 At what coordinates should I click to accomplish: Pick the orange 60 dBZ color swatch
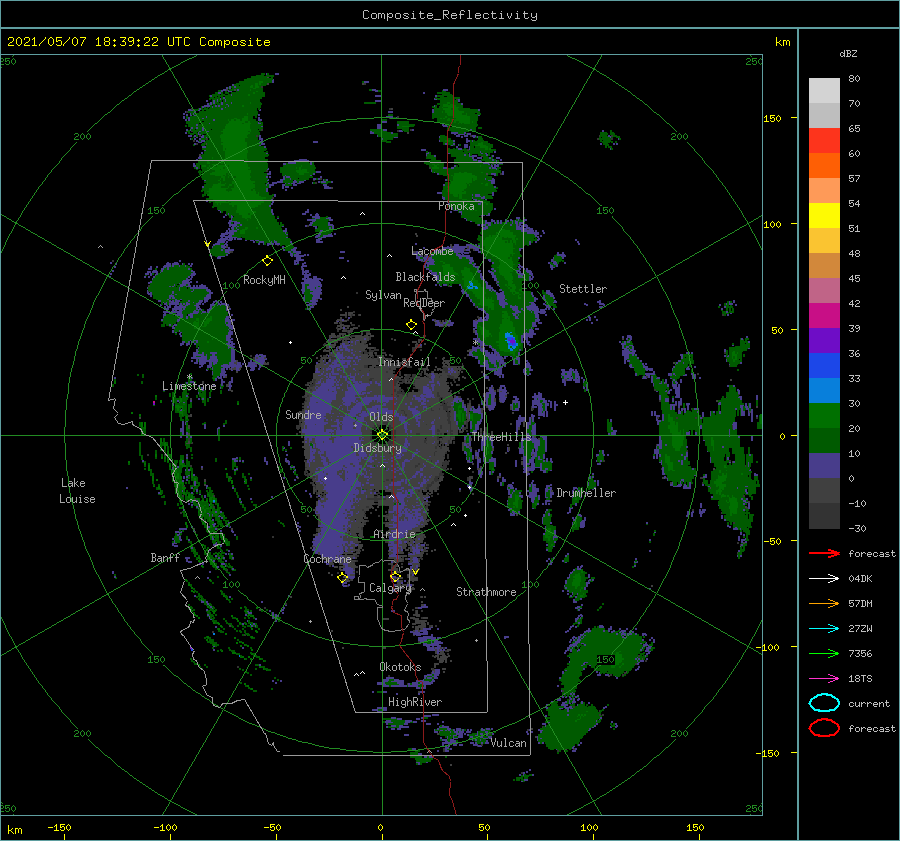coord(824,166)
